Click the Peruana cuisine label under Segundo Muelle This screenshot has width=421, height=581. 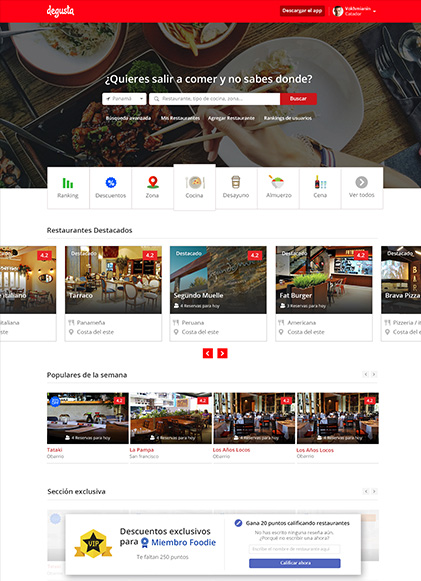[x=193, y=323]
